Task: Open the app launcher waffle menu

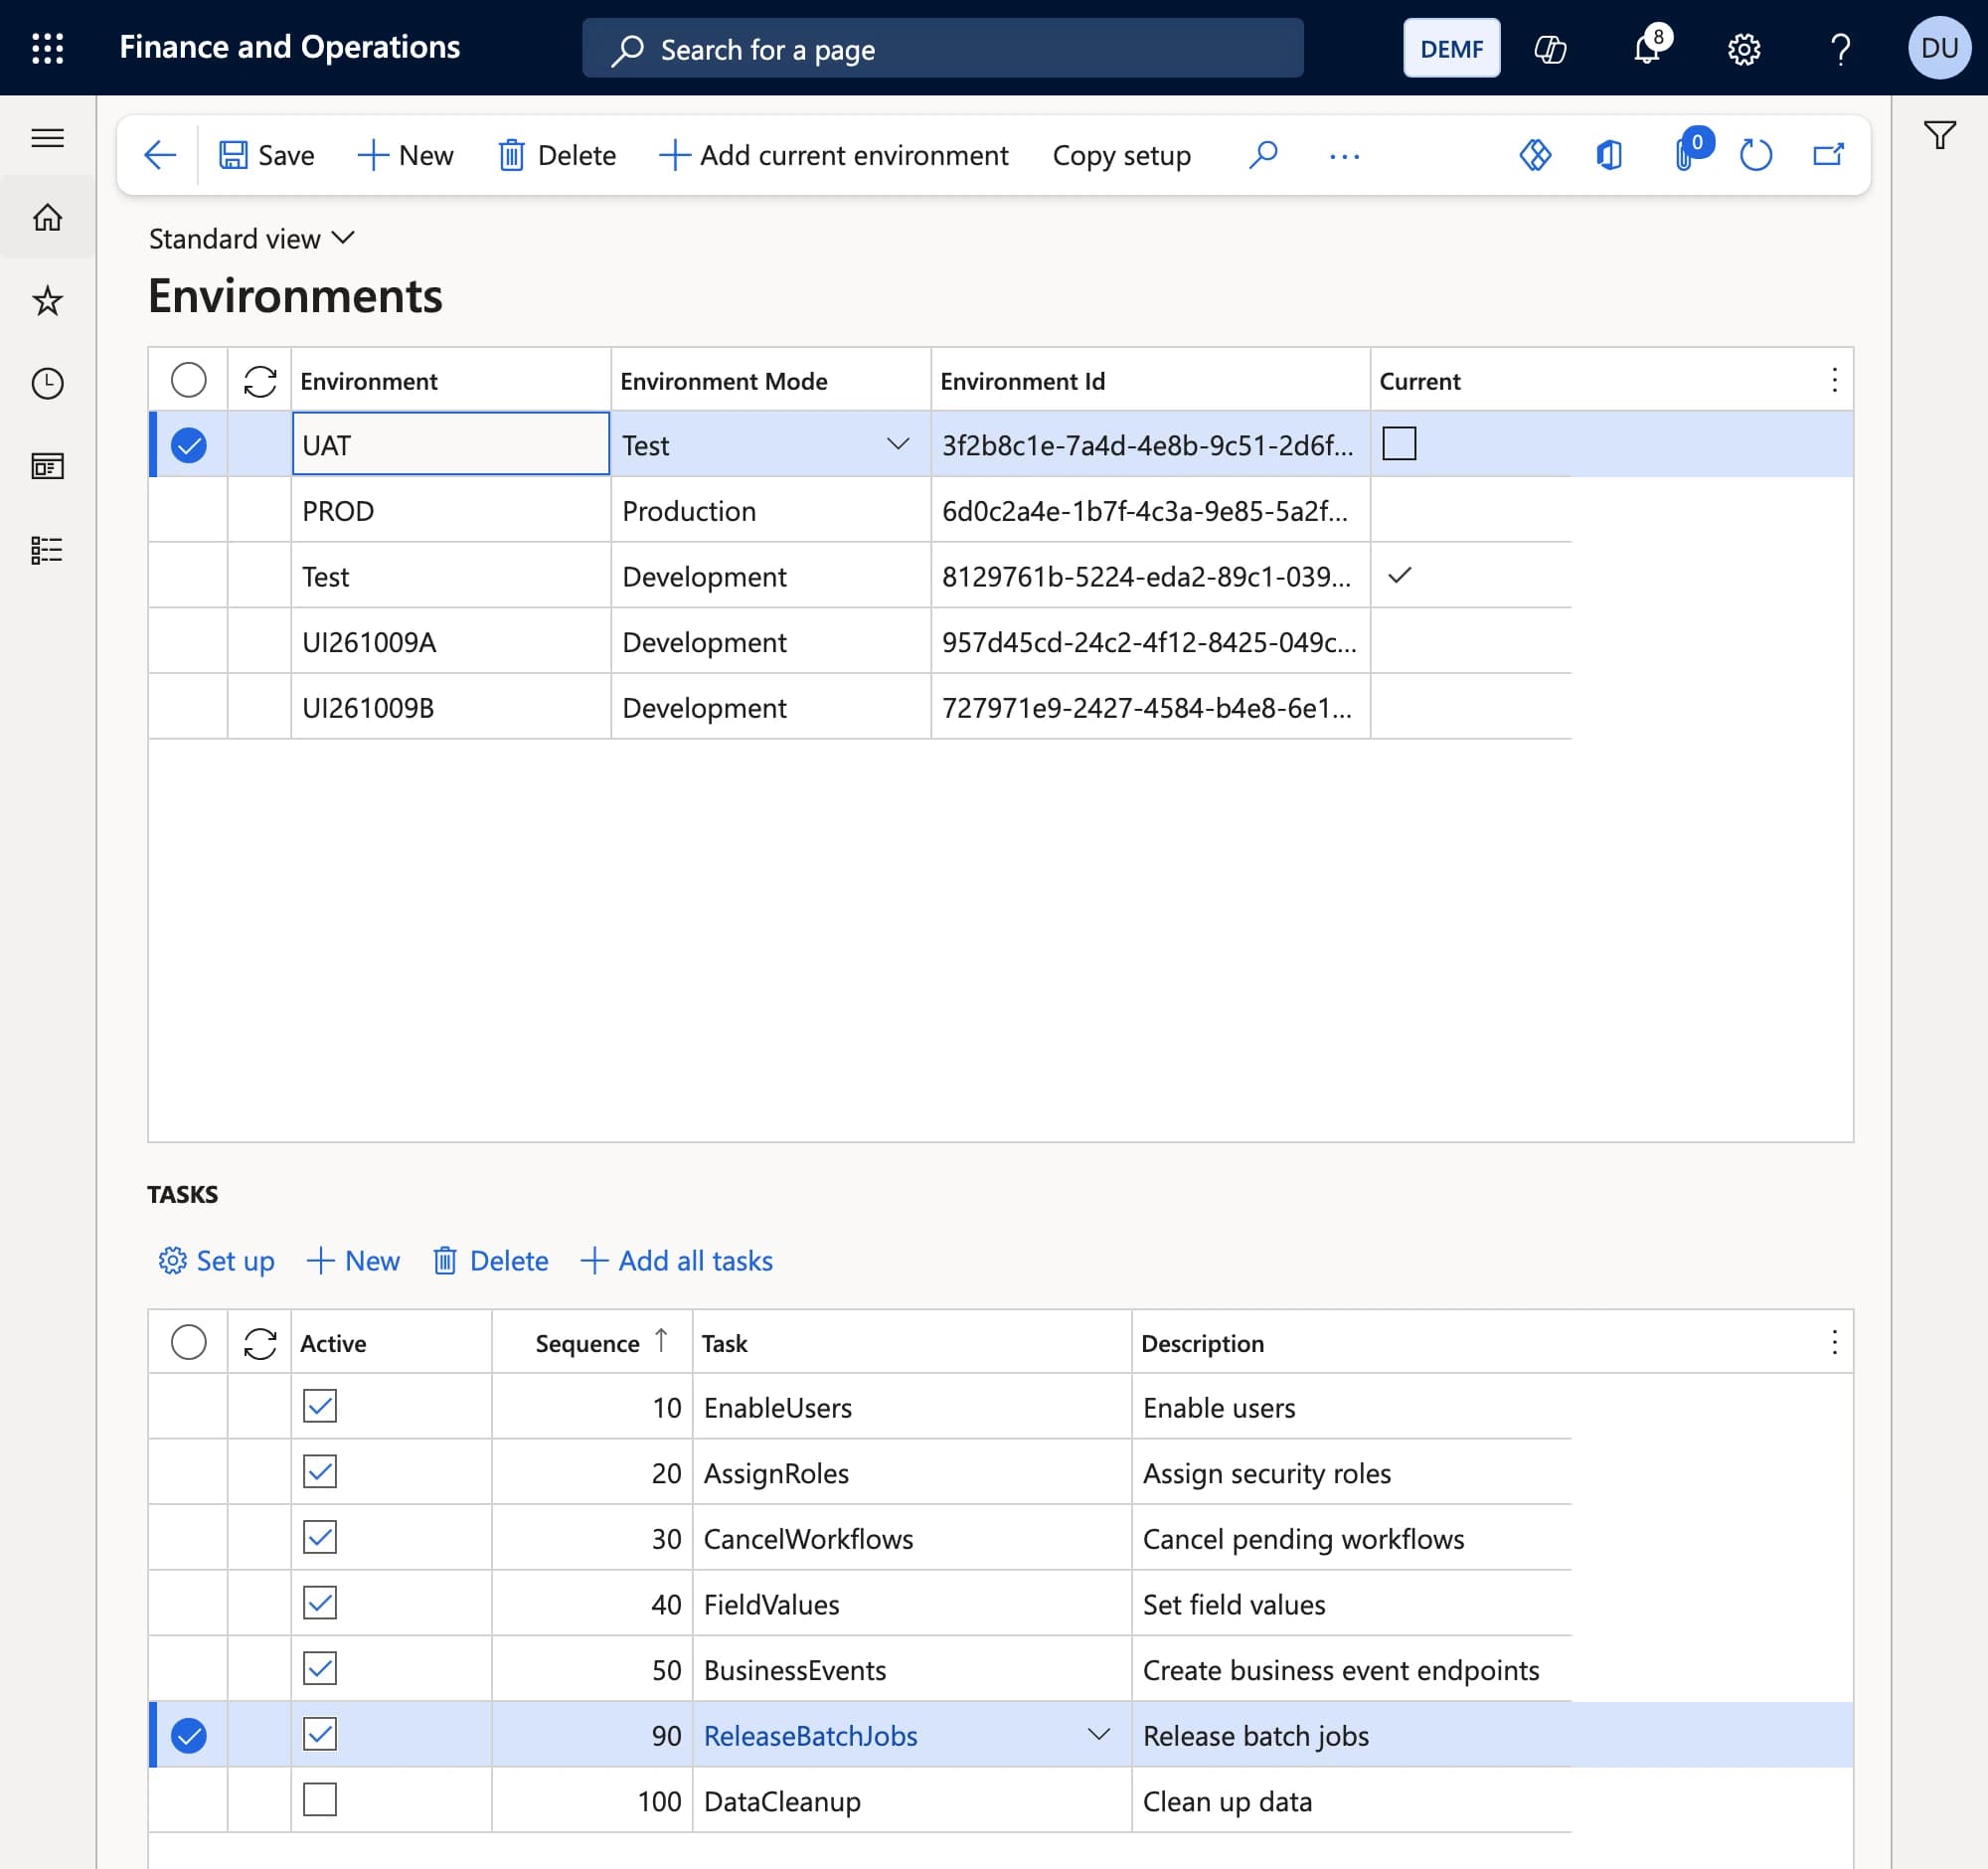Action: click(47, 48)
